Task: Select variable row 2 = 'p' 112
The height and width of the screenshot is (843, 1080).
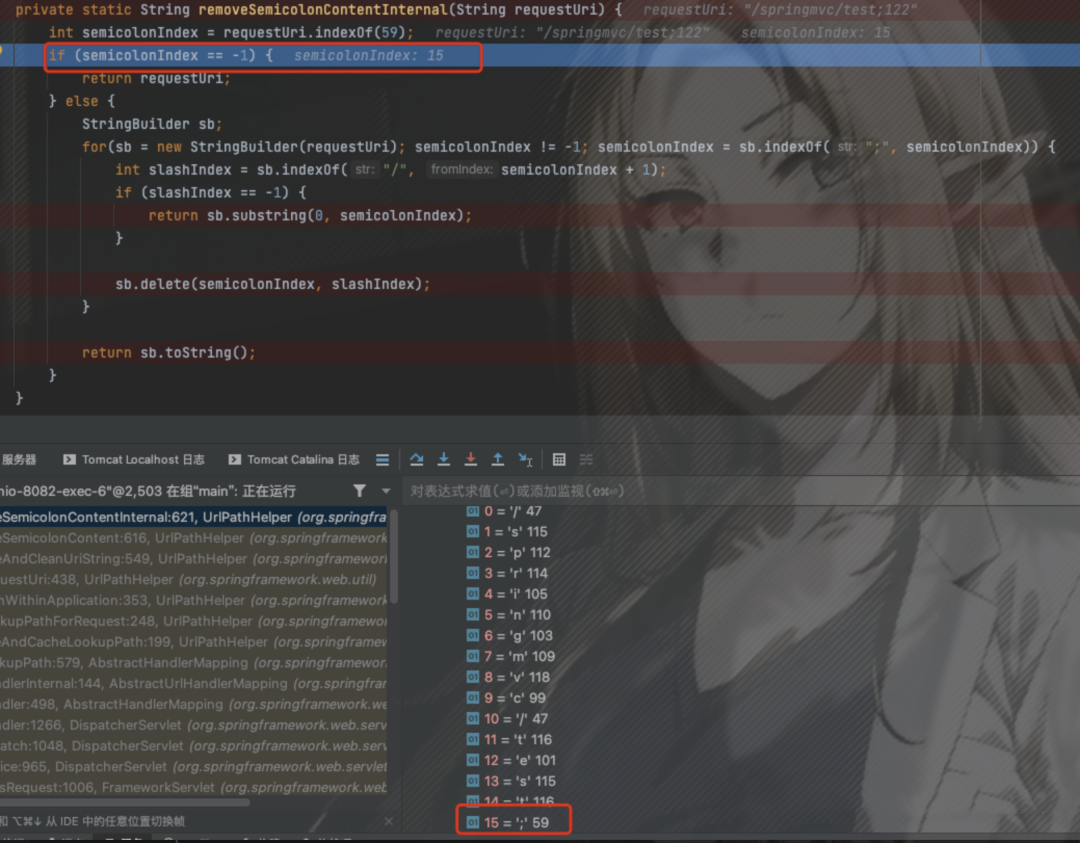Action: pos(508,552)
